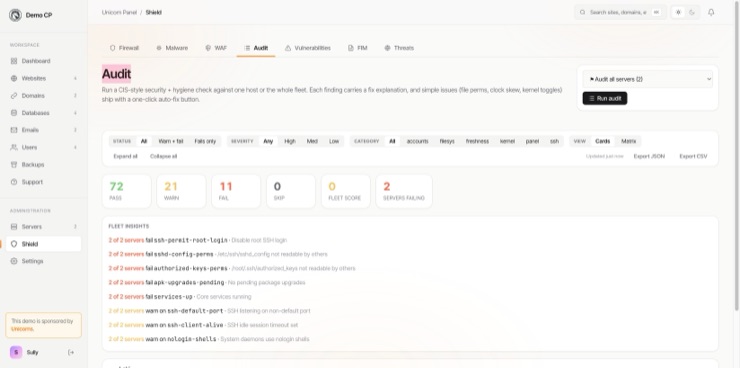Set severity filter to High
The width and height of the screenshot is (740, 368).
pyautogui.click(x=290, y=141)
